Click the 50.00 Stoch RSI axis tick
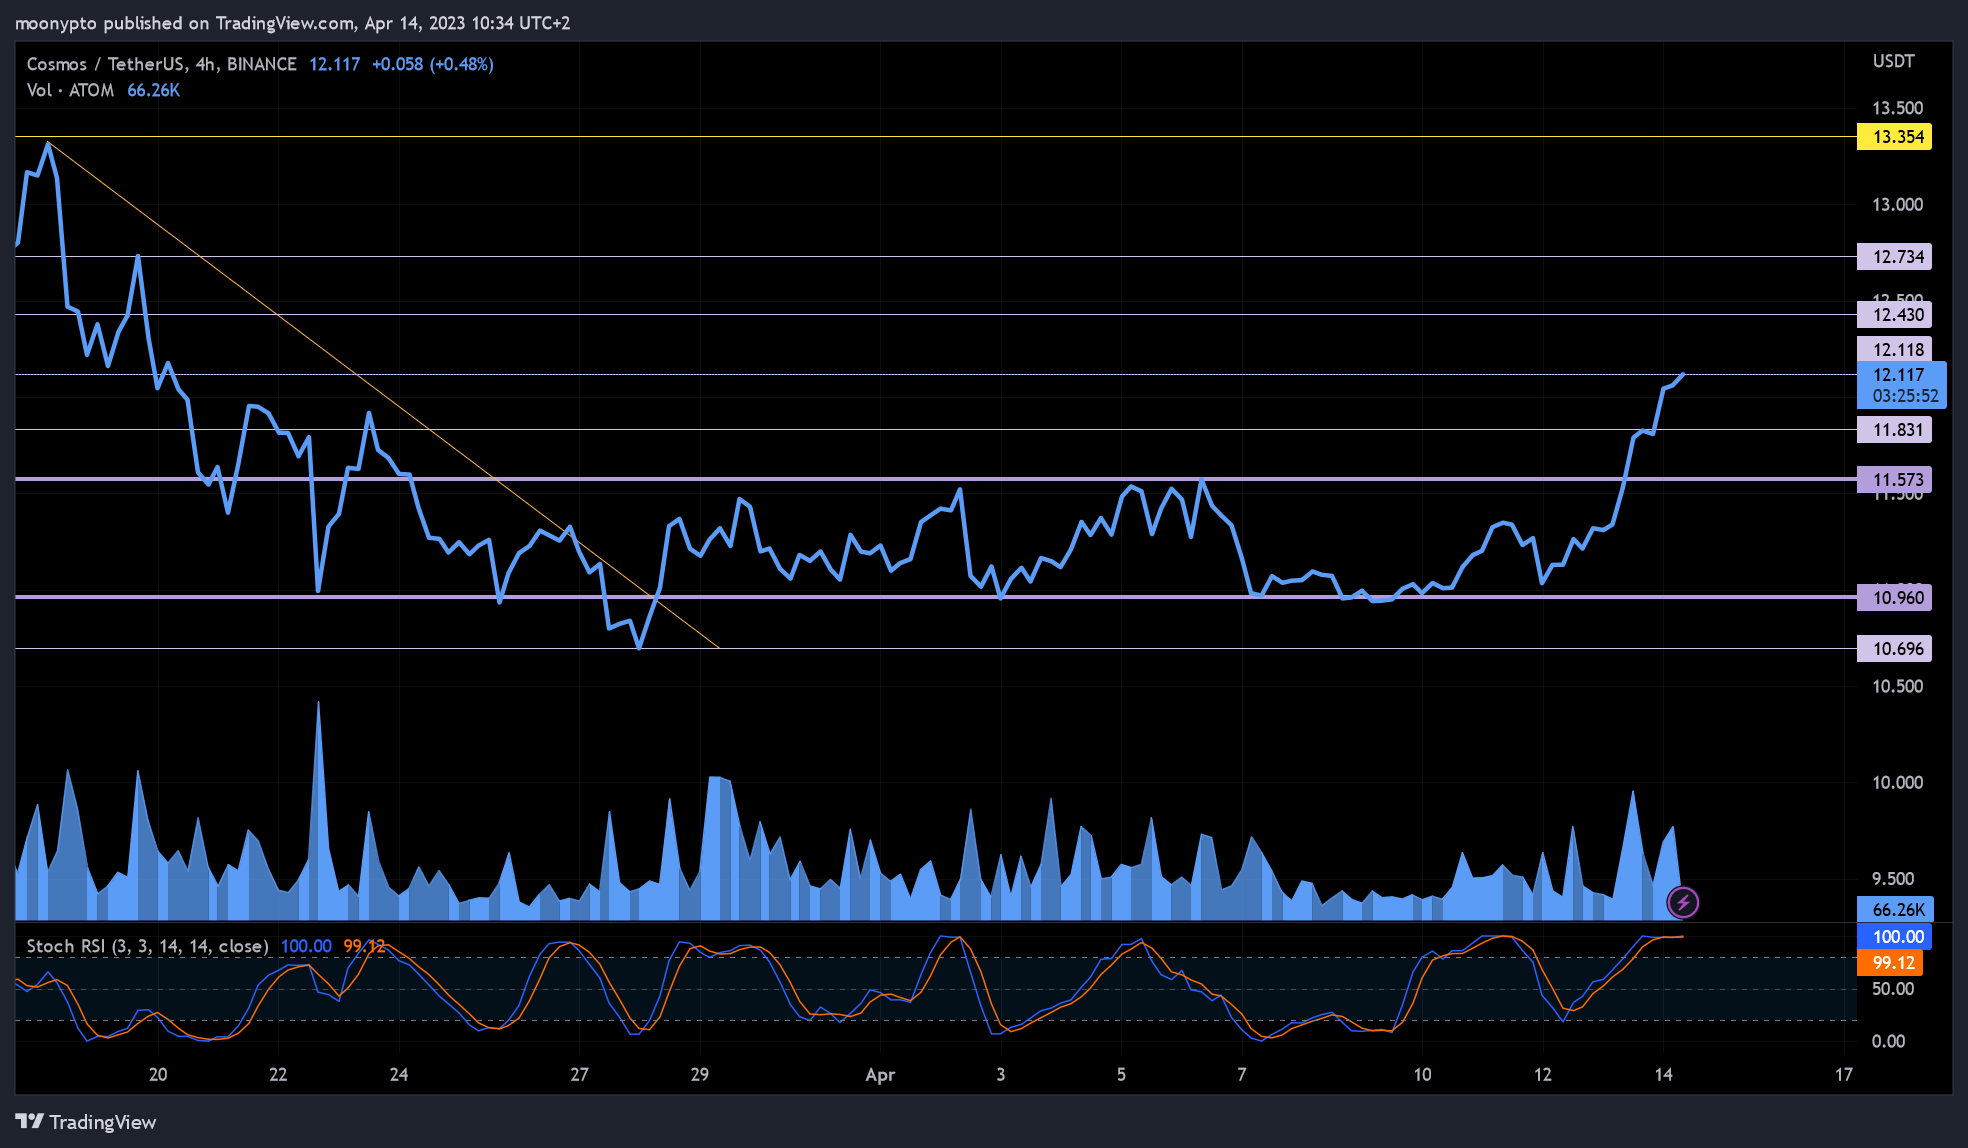This screenshot has width=1968, height=1148. [1893, 989]
